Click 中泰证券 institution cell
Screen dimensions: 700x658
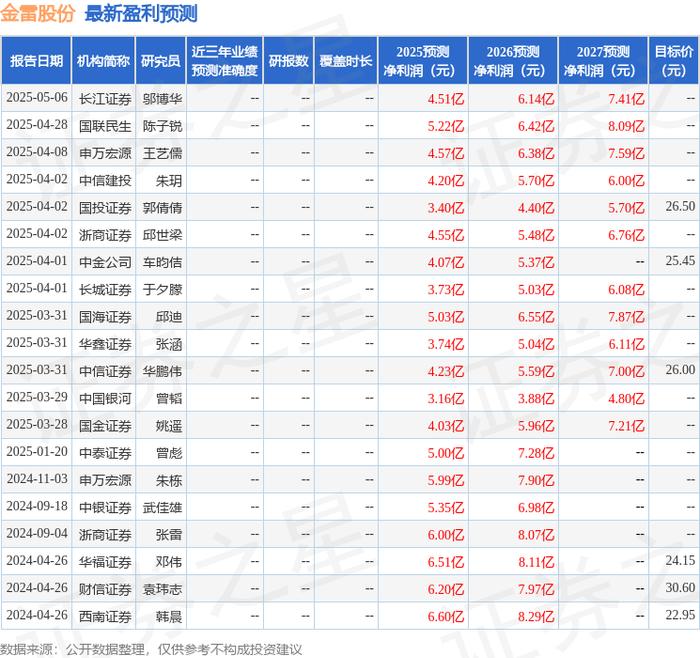coord(105,453)
